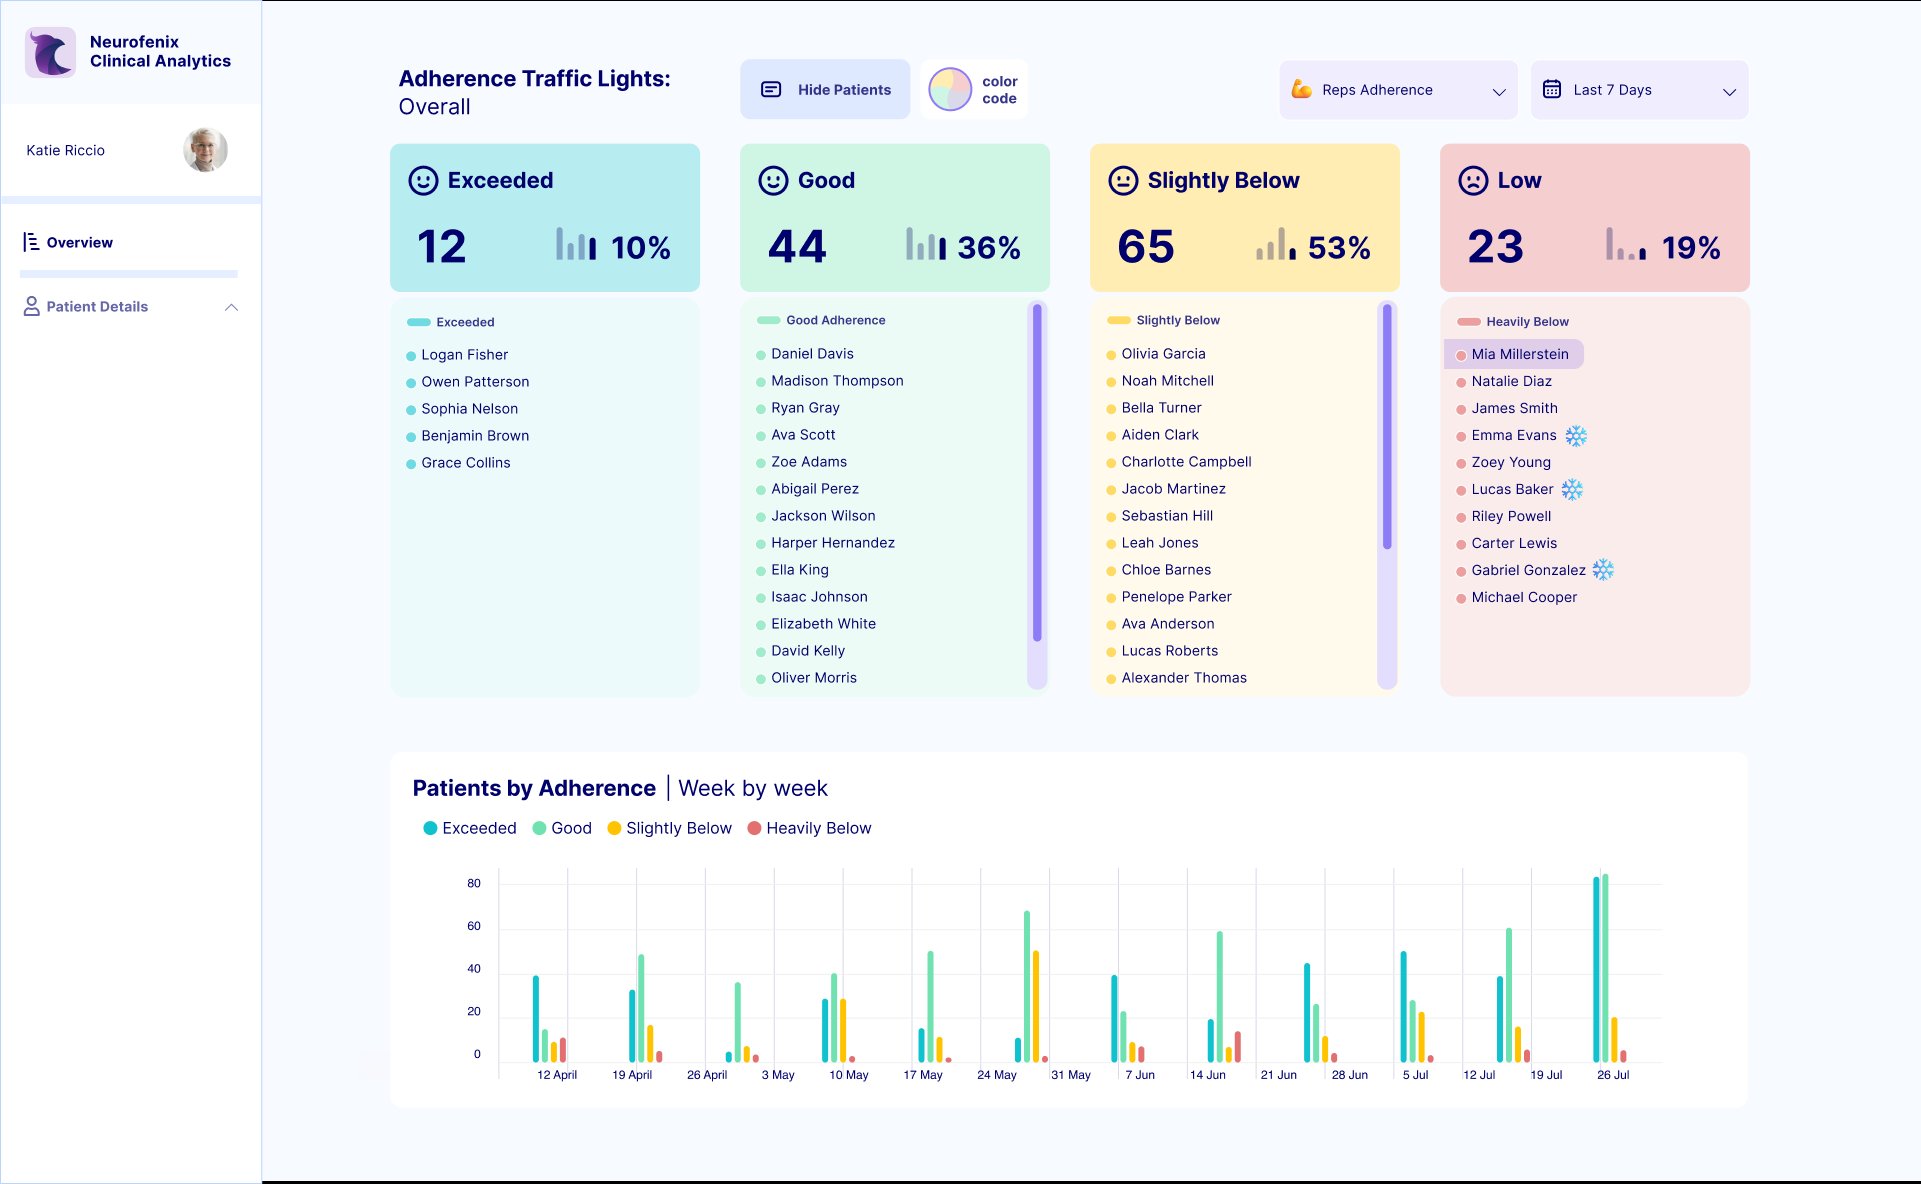Click the 24 May axis label
1921x1184 pixels.
997,1075
